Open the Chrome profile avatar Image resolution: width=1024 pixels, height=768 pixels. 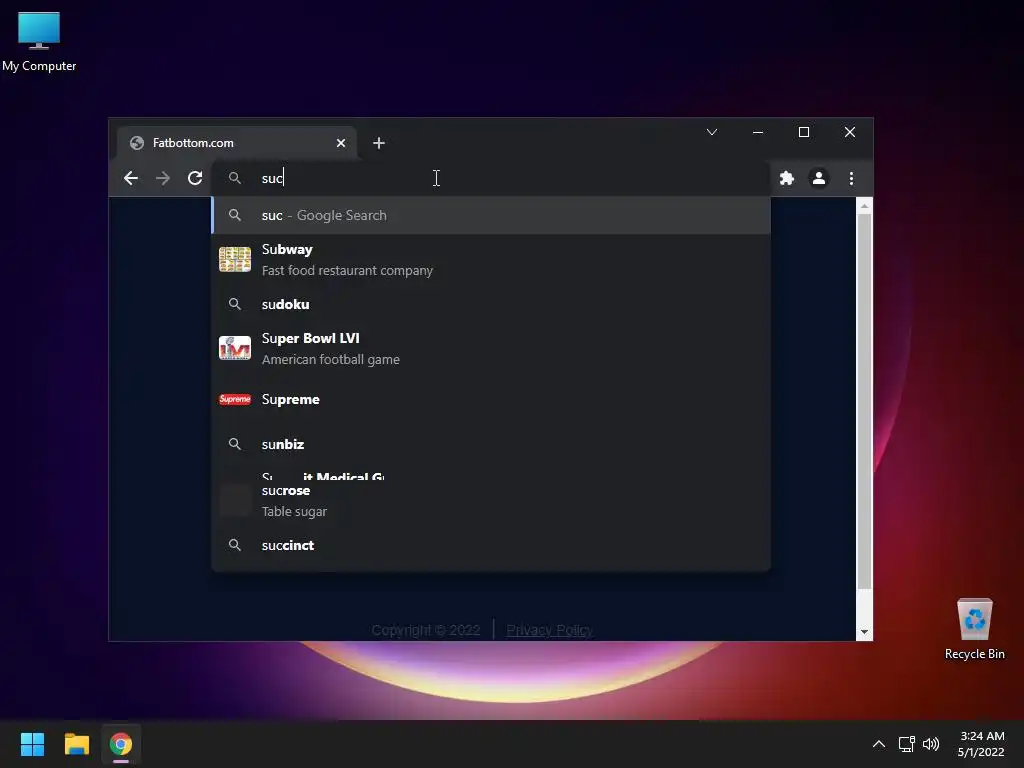click(x=818, y=178)
